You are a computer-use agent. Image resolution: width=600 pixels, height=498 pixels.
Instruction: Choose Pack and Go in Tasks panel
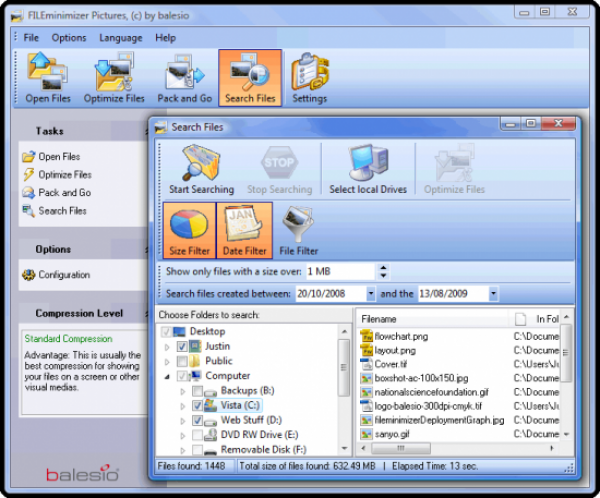tap(57, 193)
